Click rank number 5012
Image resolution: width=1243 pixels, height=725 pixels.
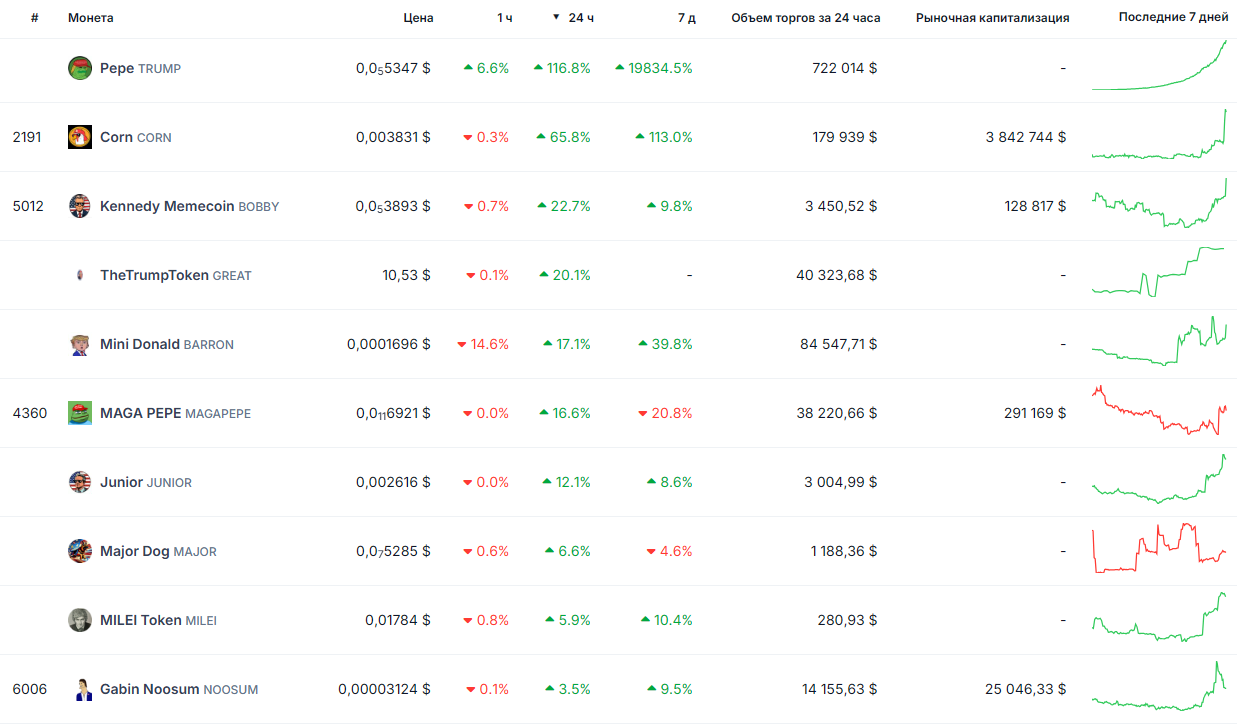[27, 206]
